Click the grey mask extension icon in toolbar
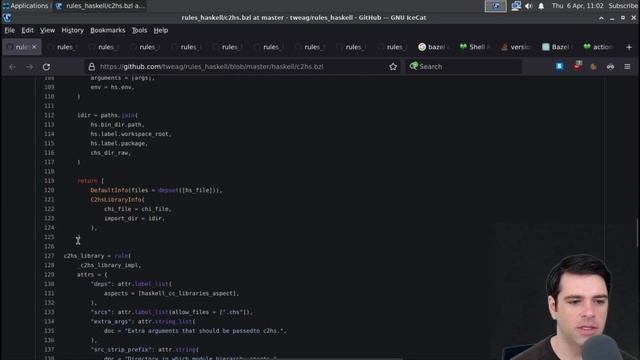 (x=610, y=67)
